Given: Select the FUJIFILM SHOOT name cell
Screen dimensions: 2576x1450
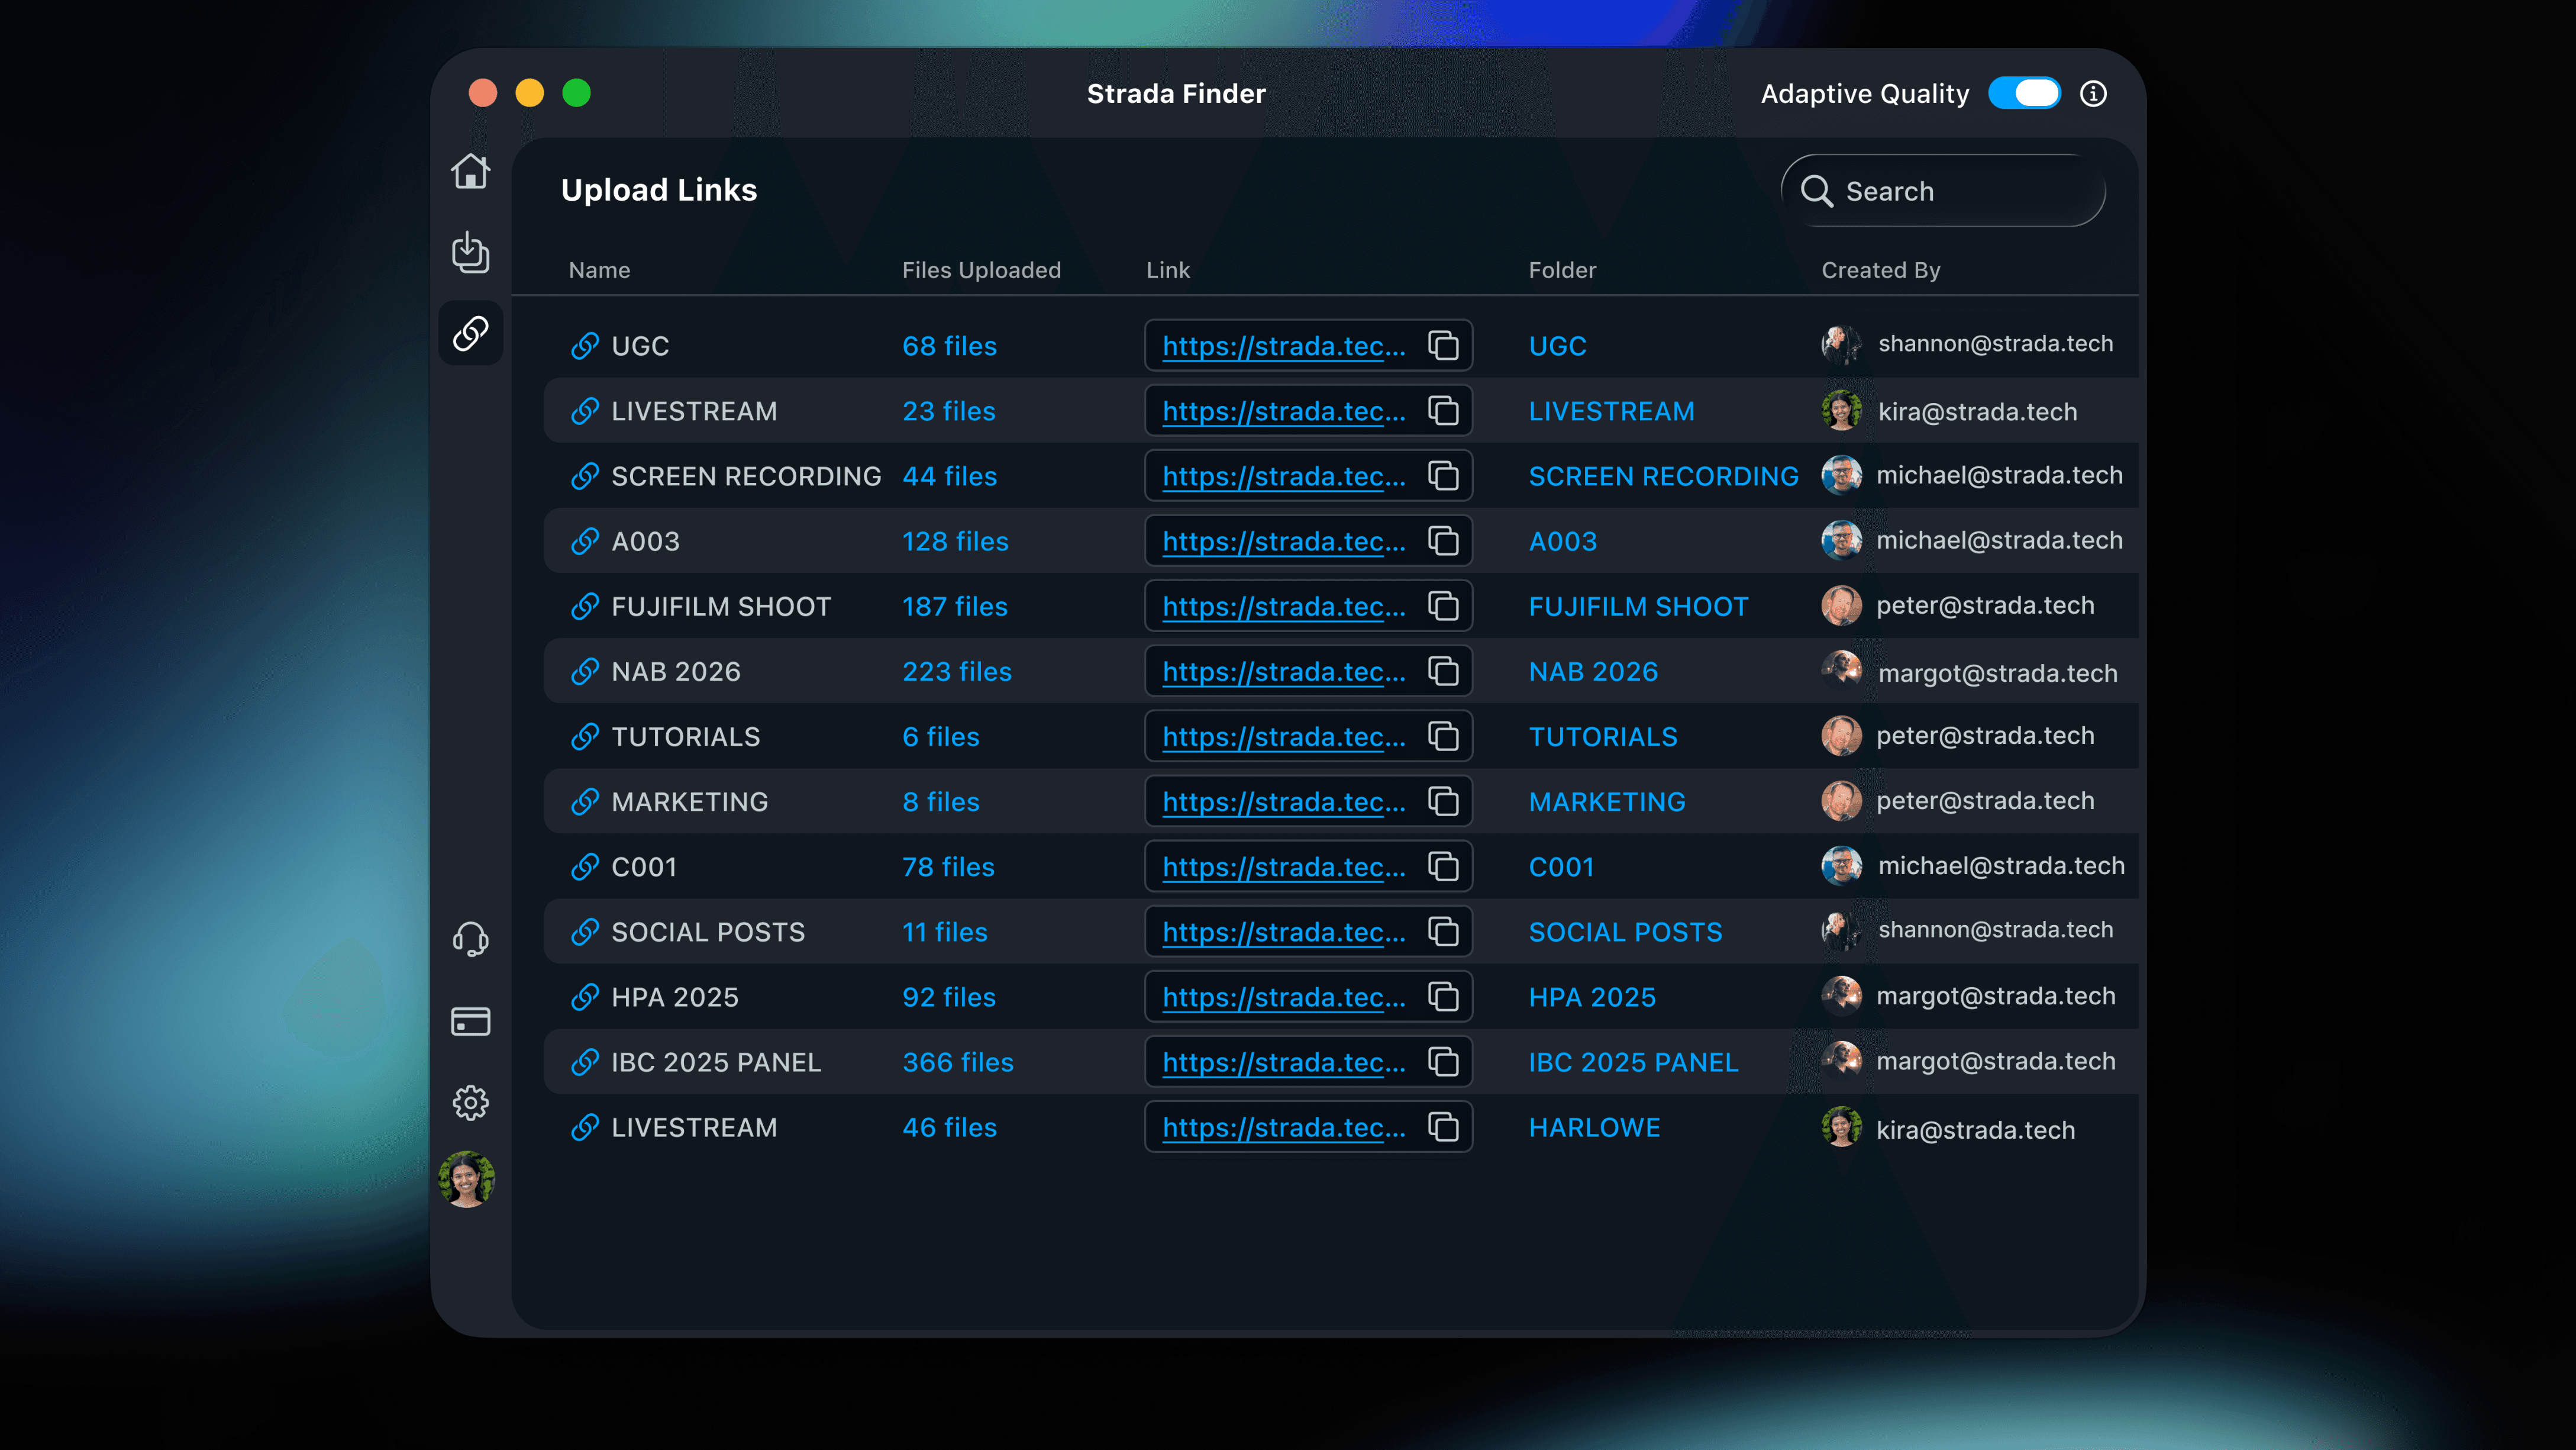Looking at the screenshot, I should 721,606.
